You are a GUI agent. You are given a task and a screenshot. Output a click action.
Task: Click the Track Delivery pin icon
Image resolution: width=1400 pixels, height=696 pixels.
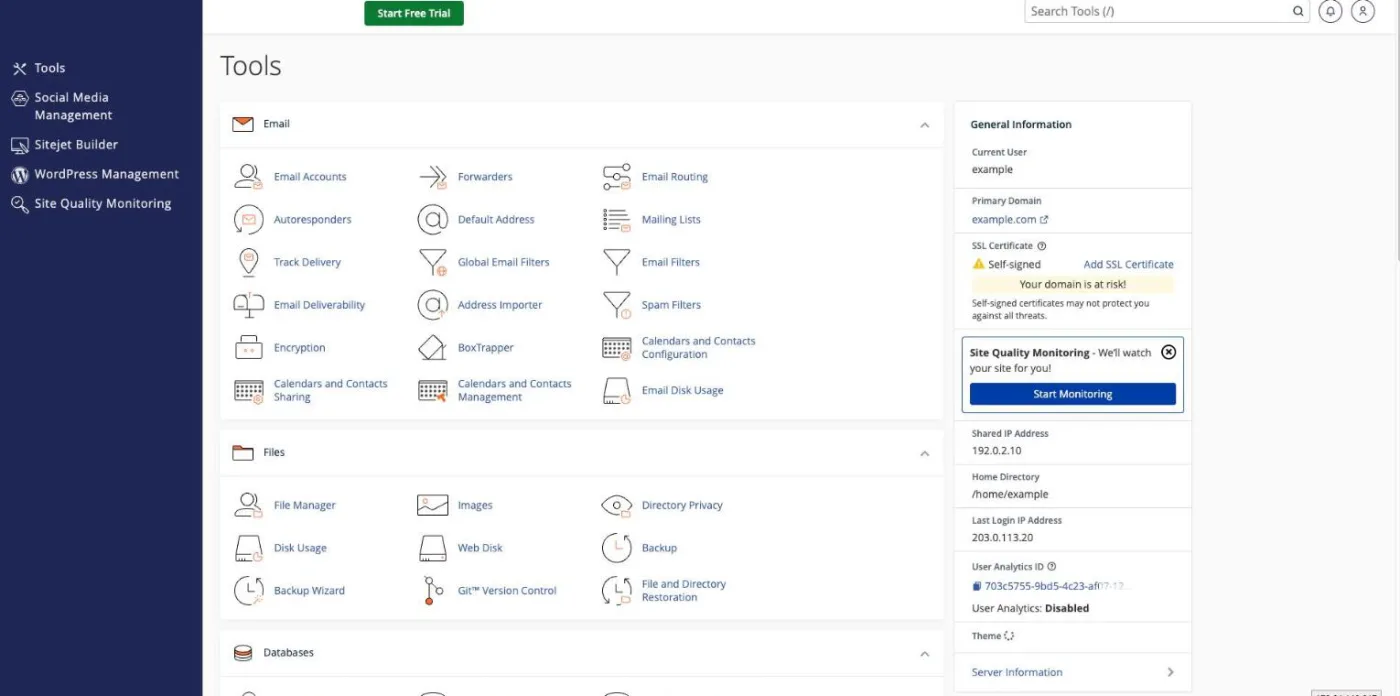[248, 263]
